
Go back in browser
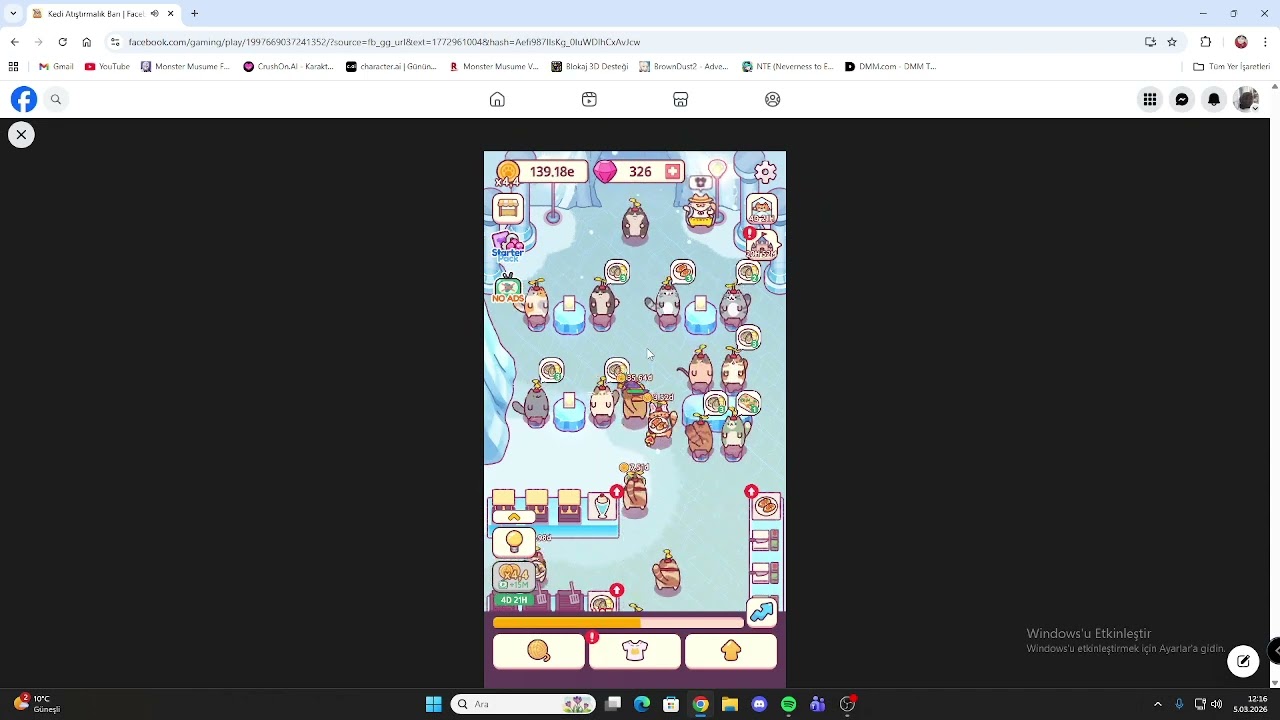pyautogui.click(x=14, y=42)
